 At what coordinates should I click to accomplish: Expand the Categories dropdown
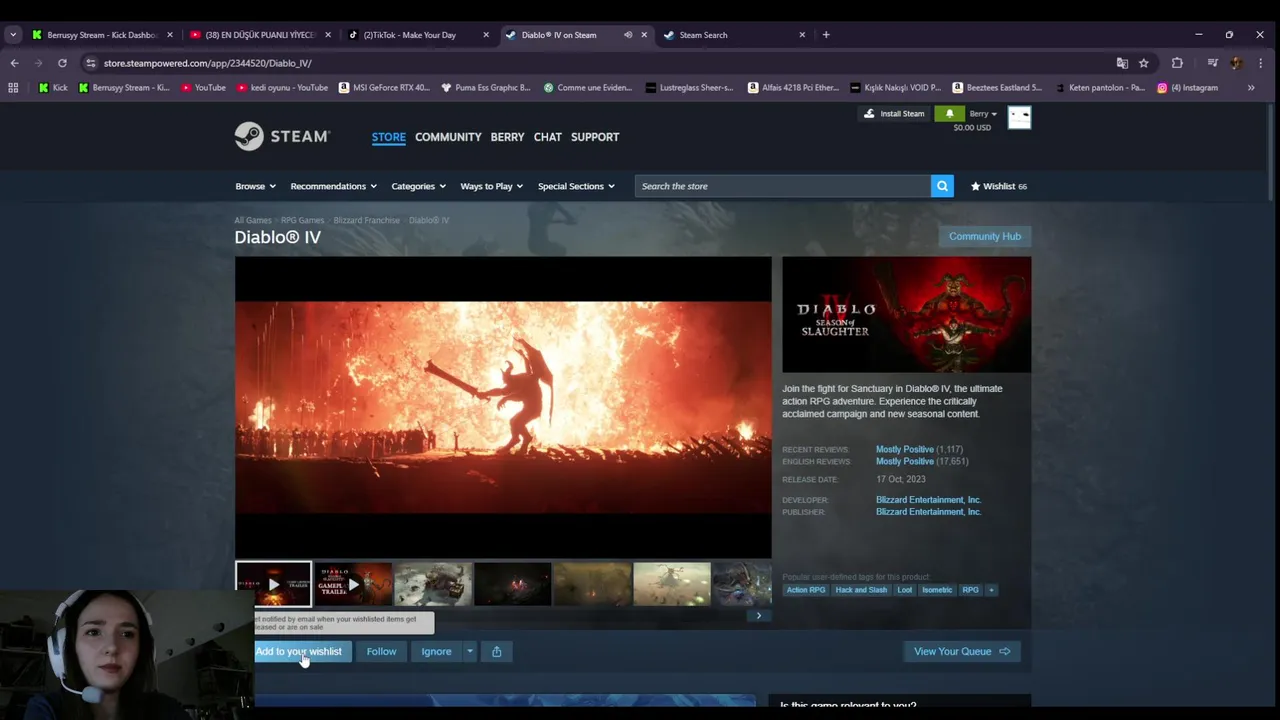418,186
